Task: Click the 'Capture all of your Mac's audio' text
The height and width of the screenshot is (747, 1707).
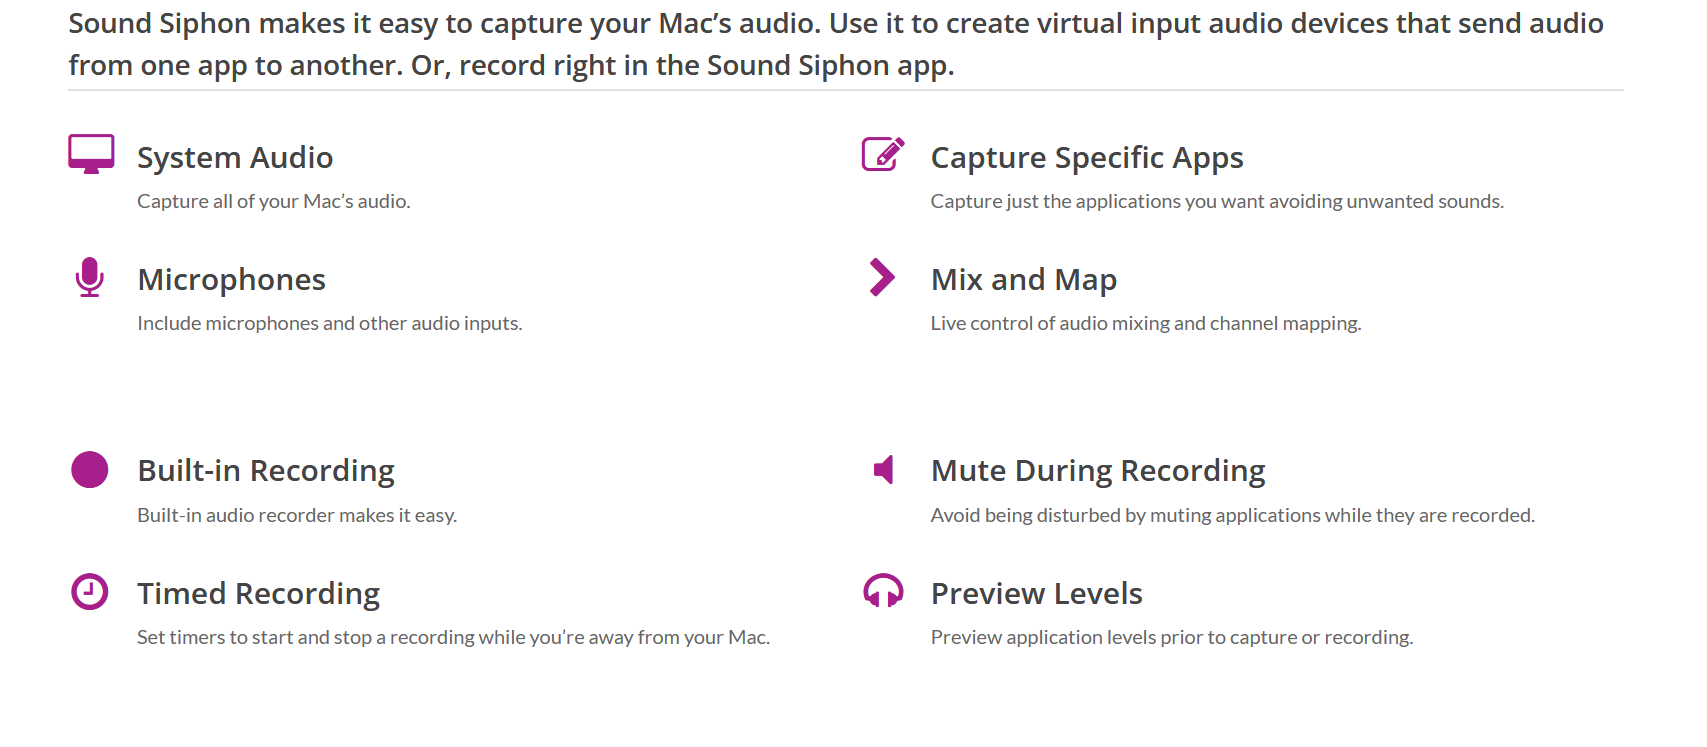Action: 274,201
